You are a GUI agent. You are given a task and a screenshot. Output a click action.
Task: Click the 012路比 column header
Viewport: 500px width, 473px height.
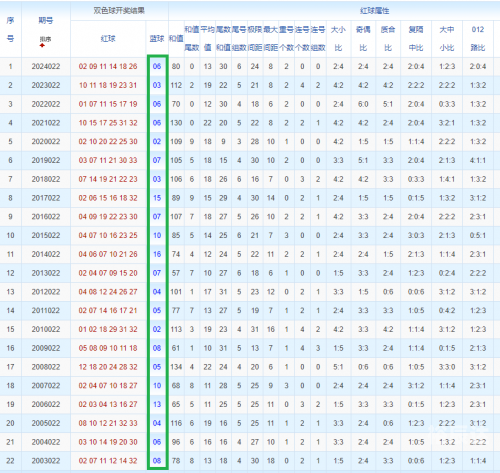point(478,39)
